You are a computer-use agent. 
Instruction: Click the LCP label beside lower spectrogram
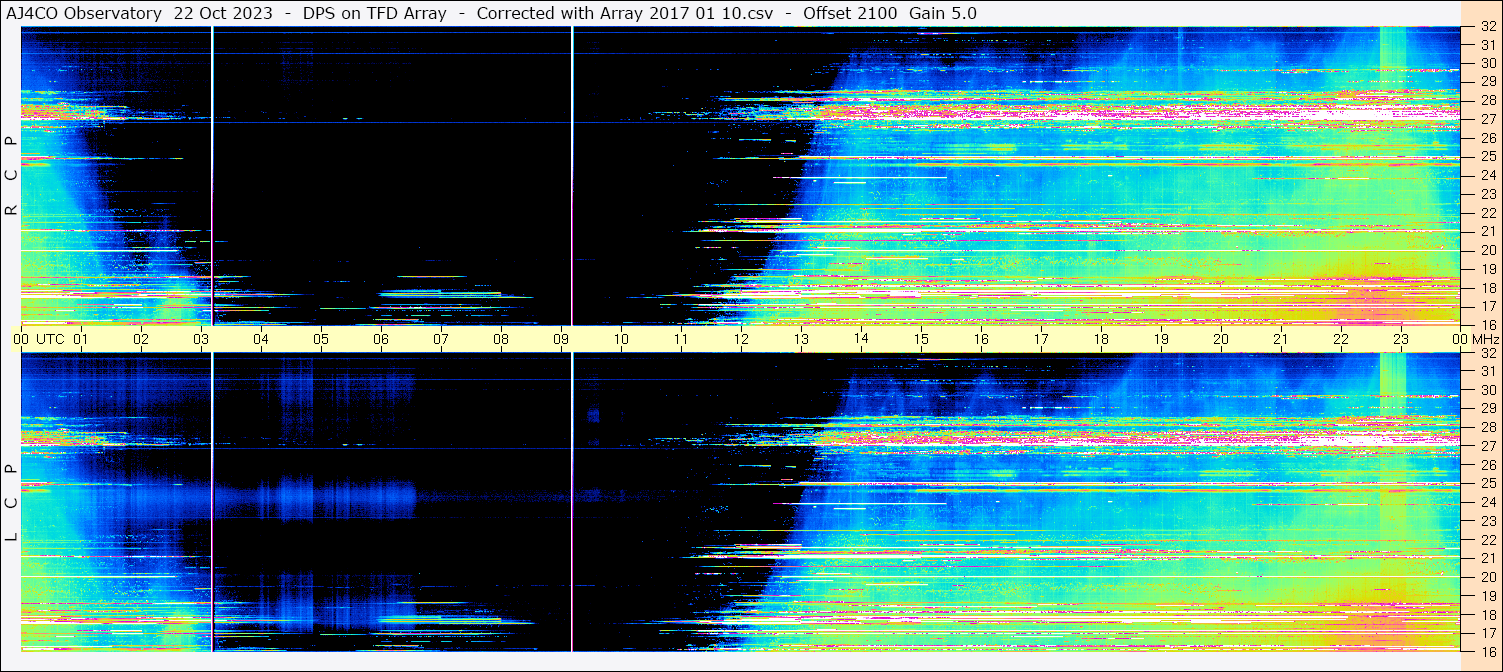[11, 502]
